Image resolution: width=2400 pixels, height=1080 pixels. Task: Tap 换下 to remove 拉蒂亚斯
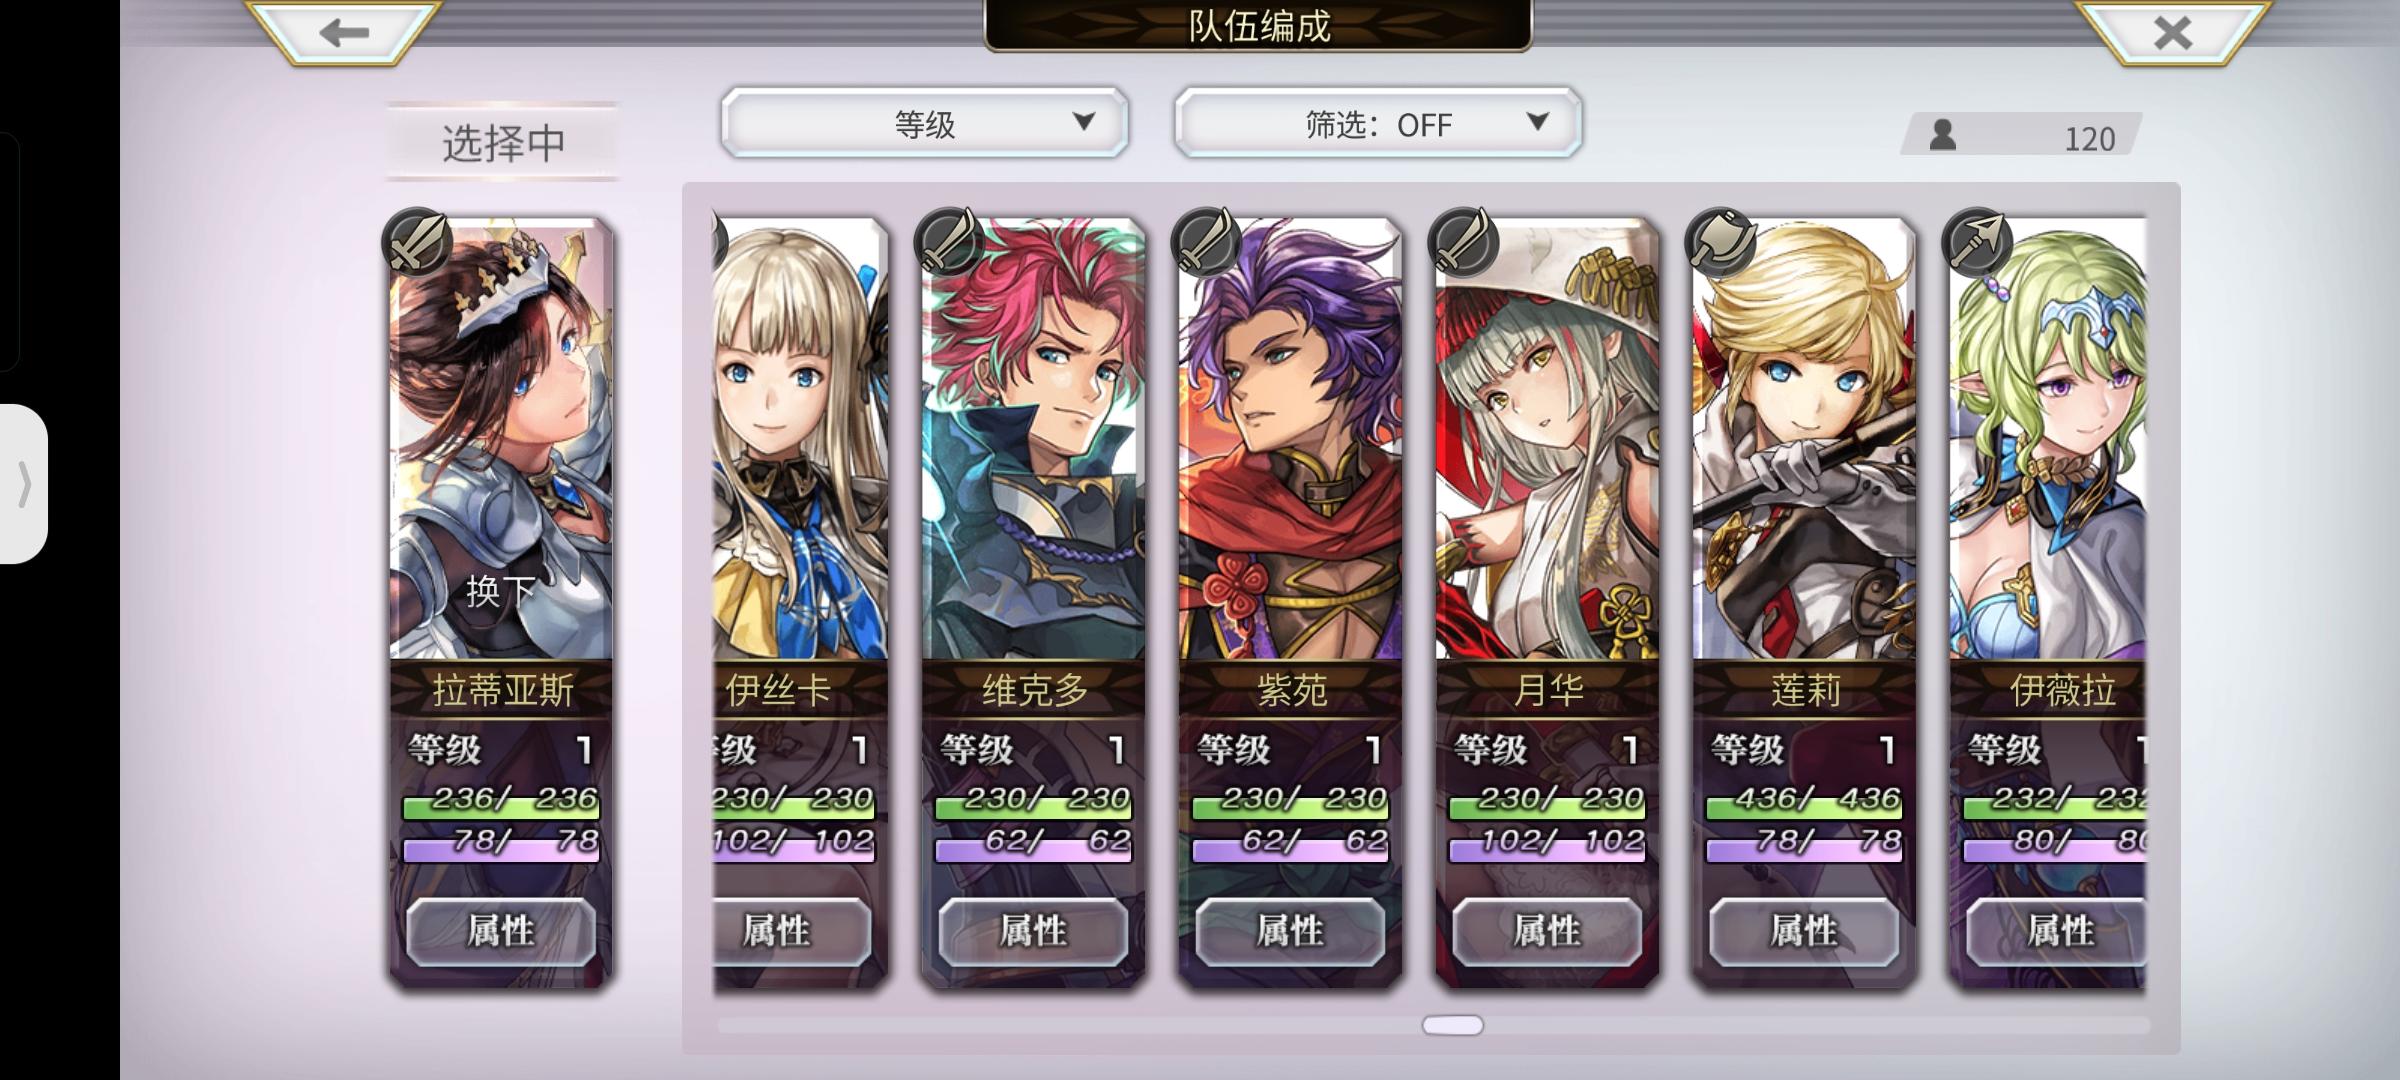(501, 591)
